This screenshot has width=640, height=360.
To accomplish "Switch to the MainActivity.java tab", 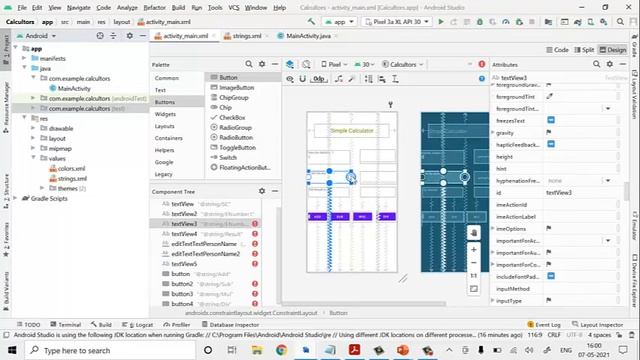I will 308,36.
